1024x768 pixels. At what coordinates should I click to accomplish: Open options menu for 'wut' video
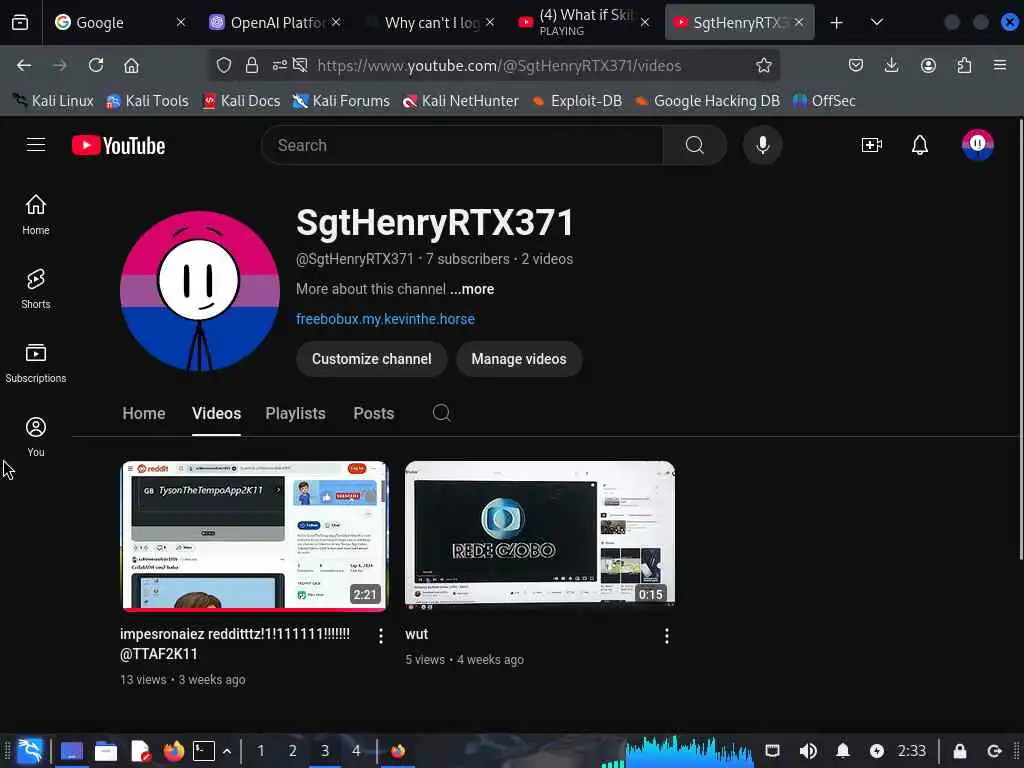pos(666,636)
